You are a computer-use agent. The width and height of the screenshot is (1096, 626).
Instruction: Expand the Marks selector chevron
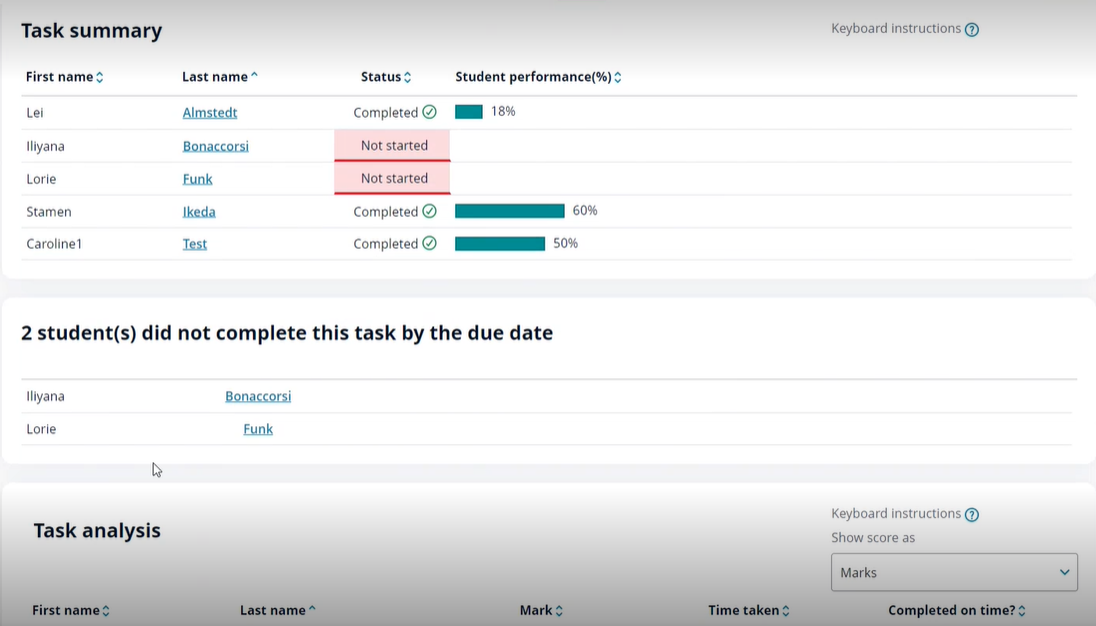click(1064, 572)
